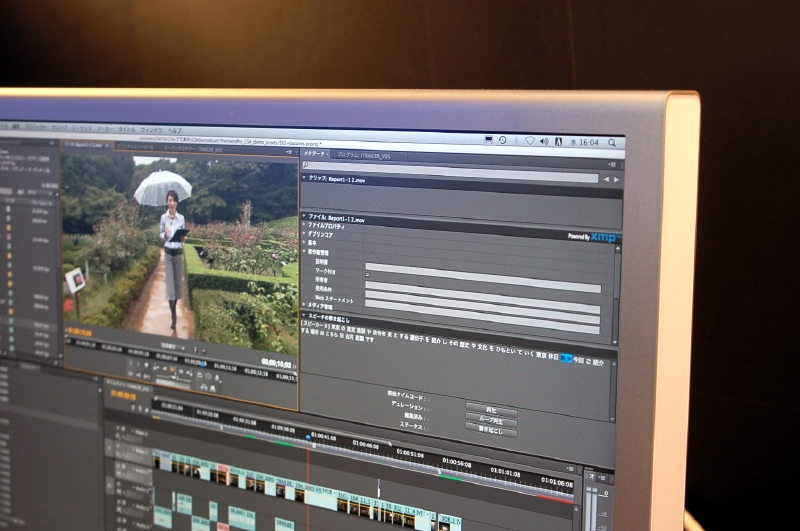Click the ループ再生 button
The height and width of the screenshot is (531, 800).
[492, 420]
